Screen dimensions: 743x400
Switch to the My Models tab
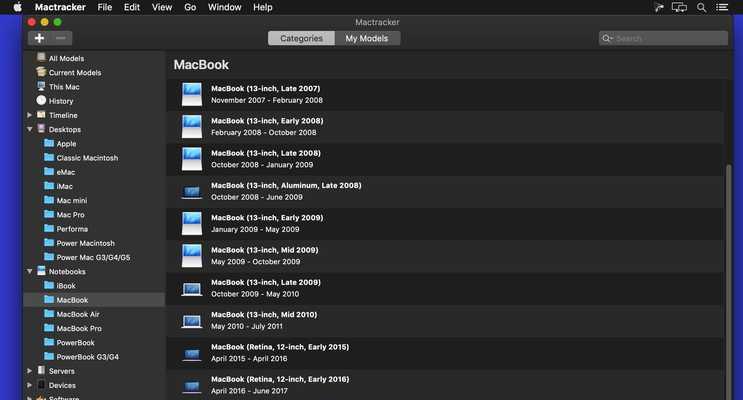click(x=367, y=38)
